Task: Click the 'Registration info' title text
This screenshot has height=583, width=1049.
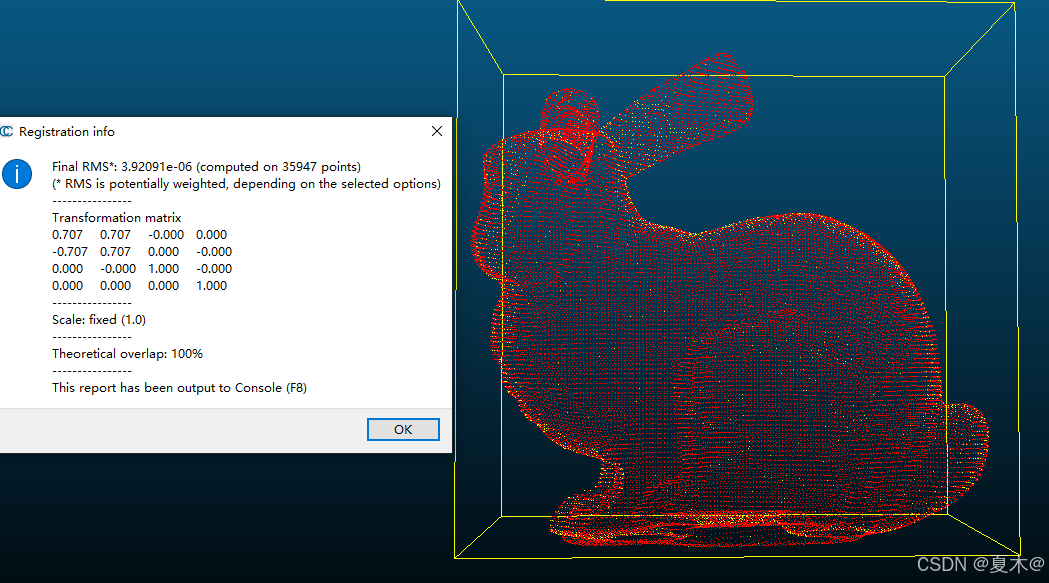Action: click(67, 132)
